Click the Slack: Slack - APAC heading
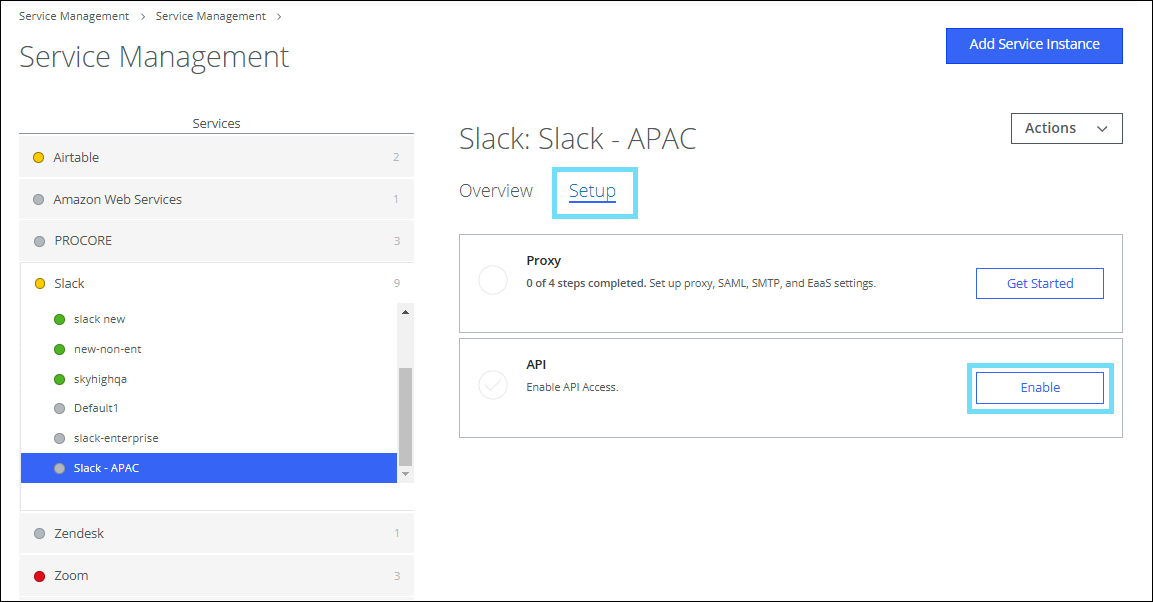 coord(577,139)
